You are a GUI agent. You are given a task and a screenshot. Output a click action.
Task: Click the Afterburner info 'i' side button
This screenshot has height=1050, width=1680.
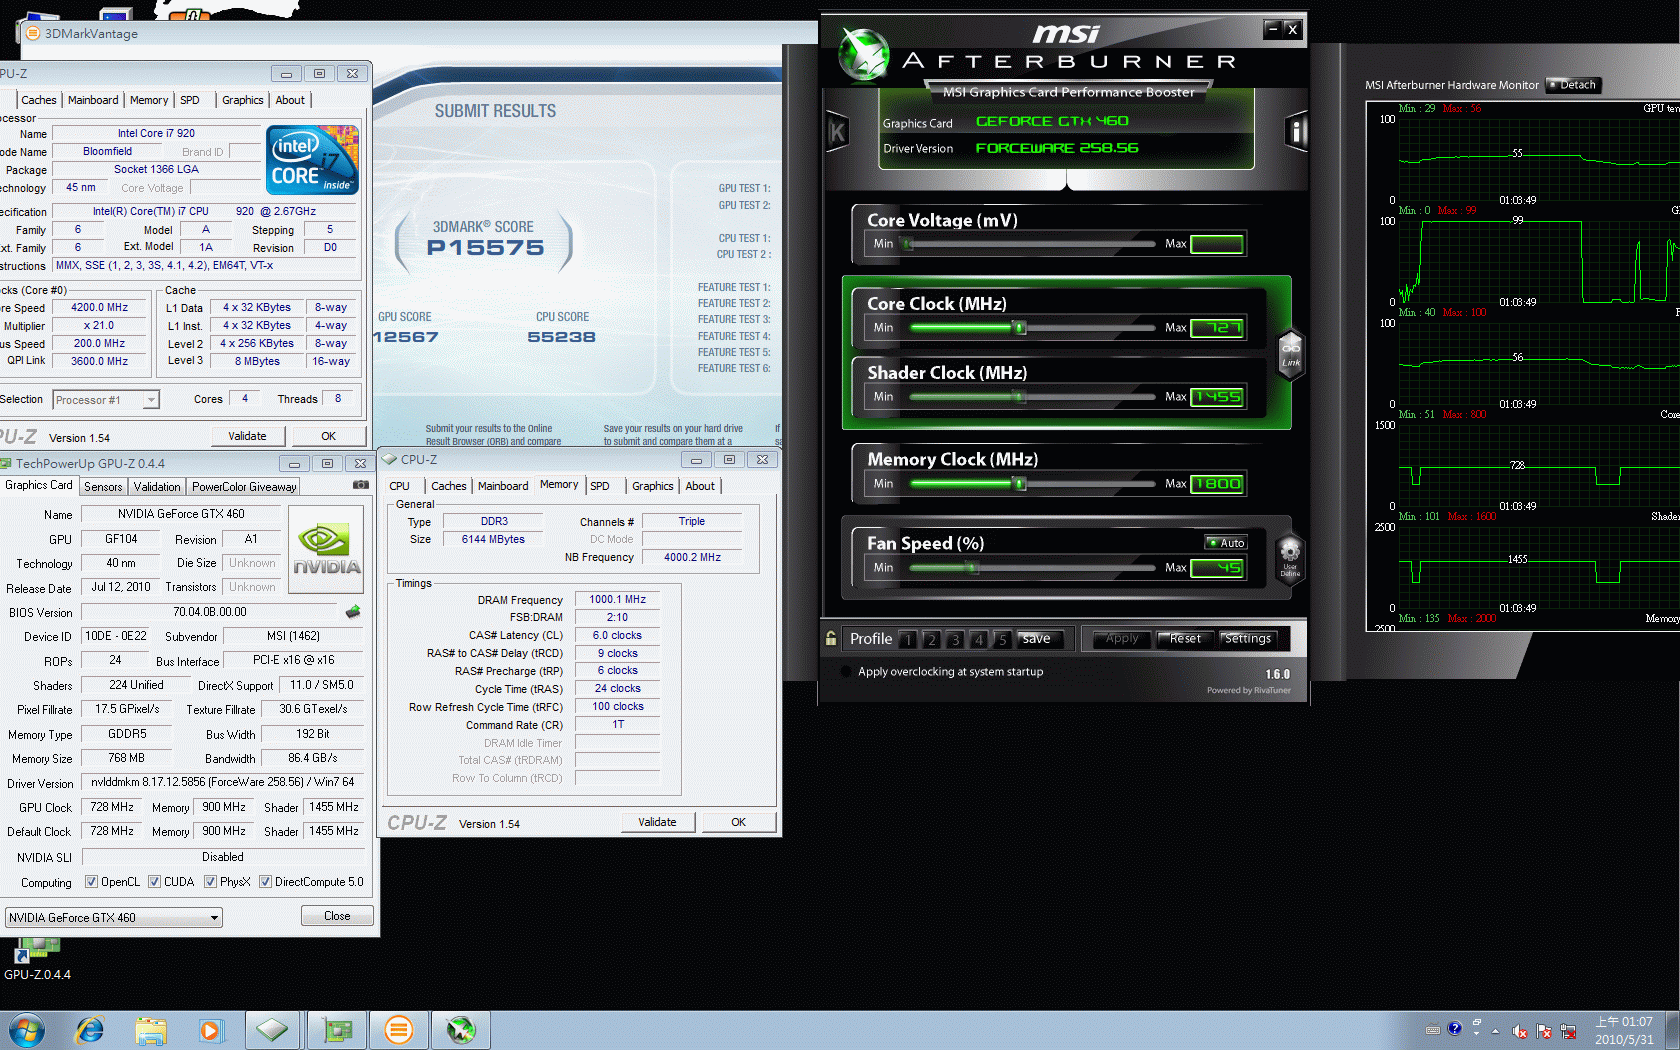coord(1296,131)
